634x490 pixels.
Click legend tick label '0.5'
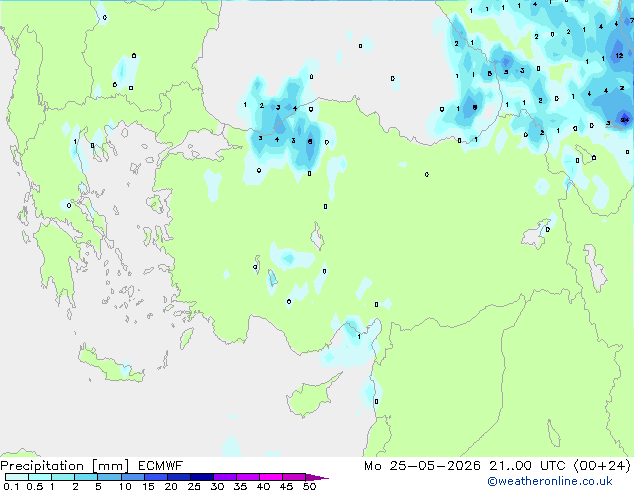coord(35,486)
